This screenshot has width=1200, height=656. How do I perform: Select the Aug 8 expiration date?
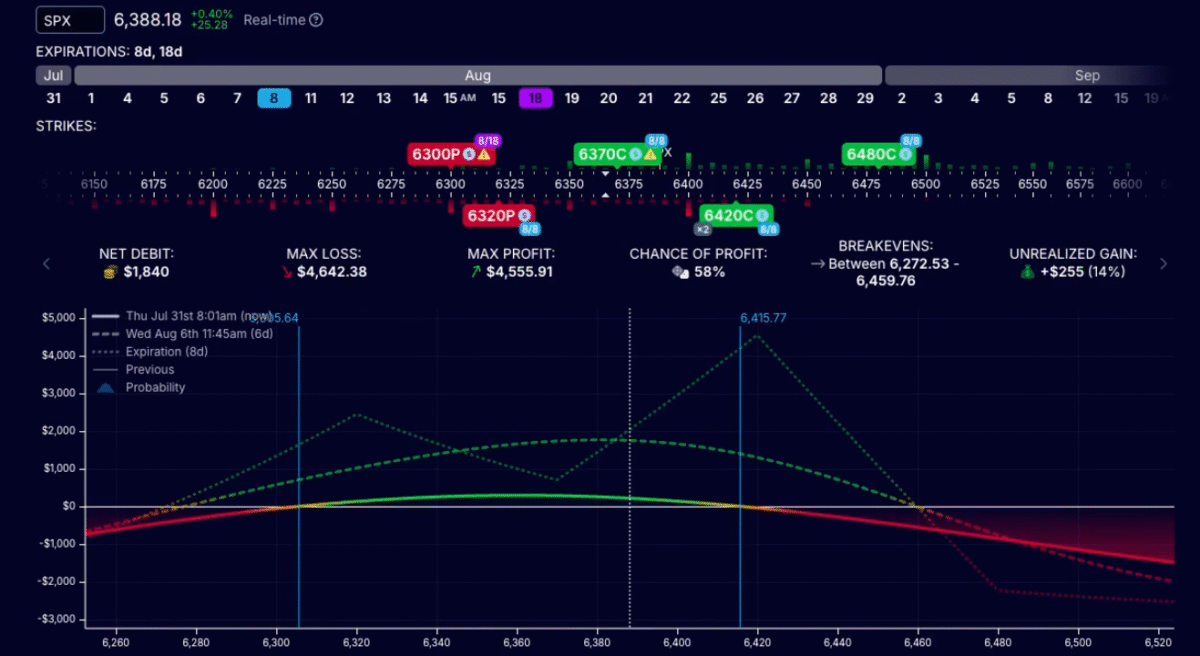coord(274,98)
